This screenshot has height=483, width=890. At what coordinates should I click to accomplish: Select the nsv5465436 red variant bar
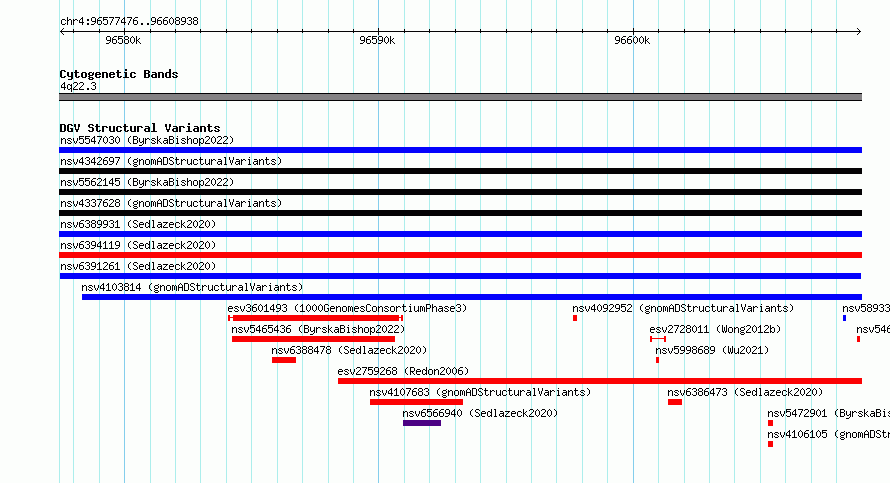click(x=313, y=339)
